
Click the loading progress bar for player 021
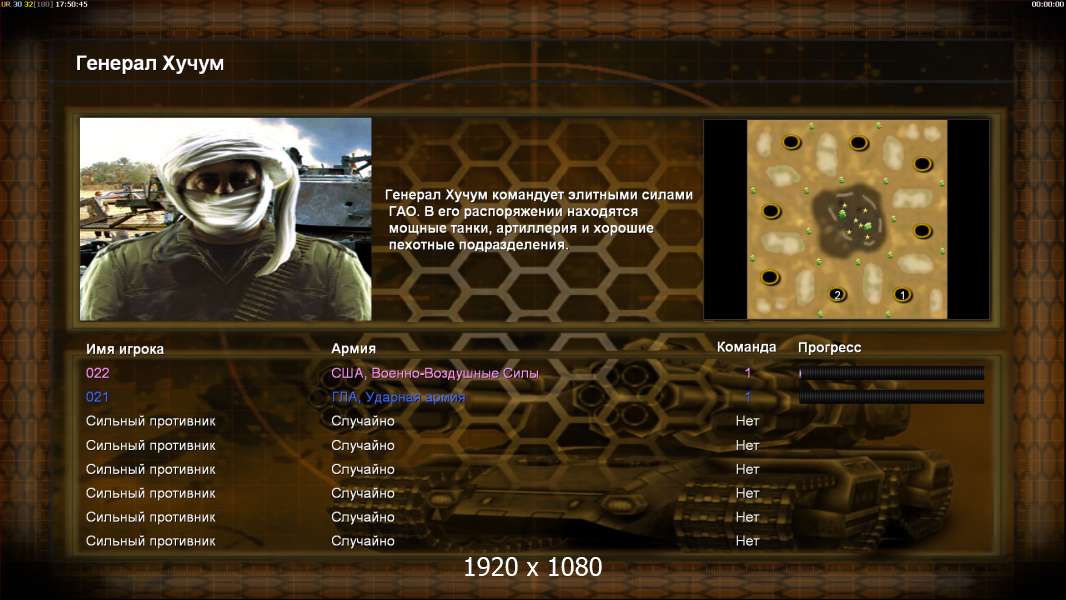click(x=891, y=396)
